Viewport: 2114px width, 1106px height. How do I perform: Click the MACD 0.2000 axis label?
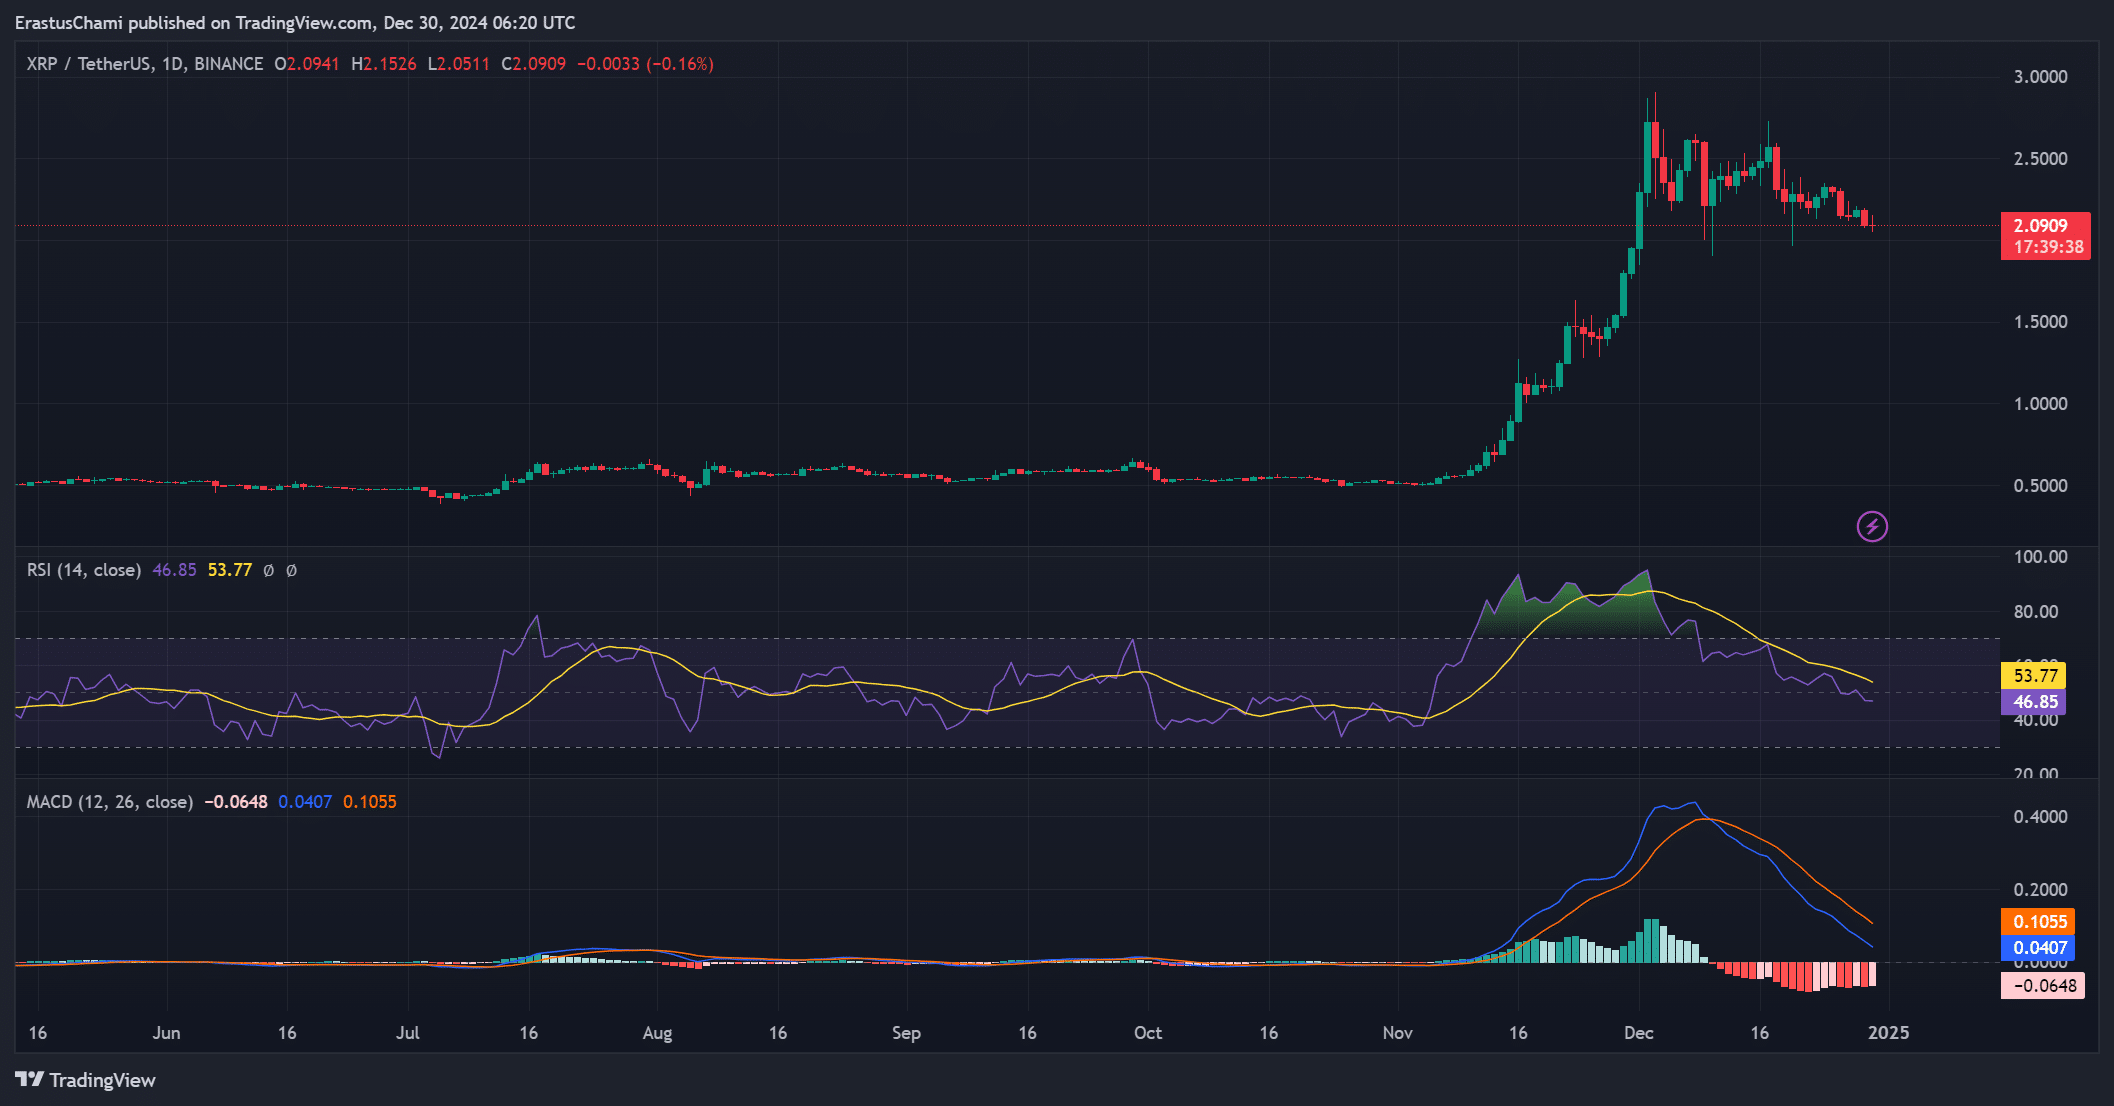point(2040,890)
